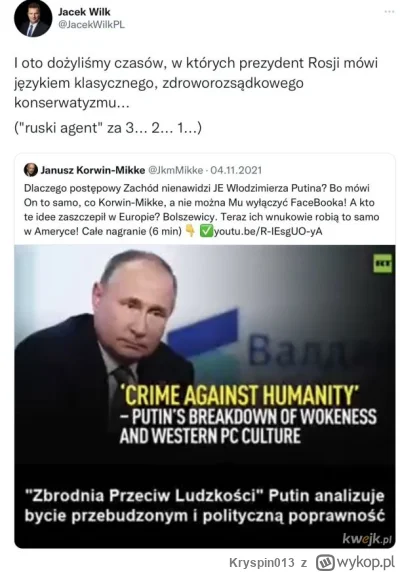
Task: Open the Kryspin013 user profile
Action: pyautogui.click(x=261, y=563)
